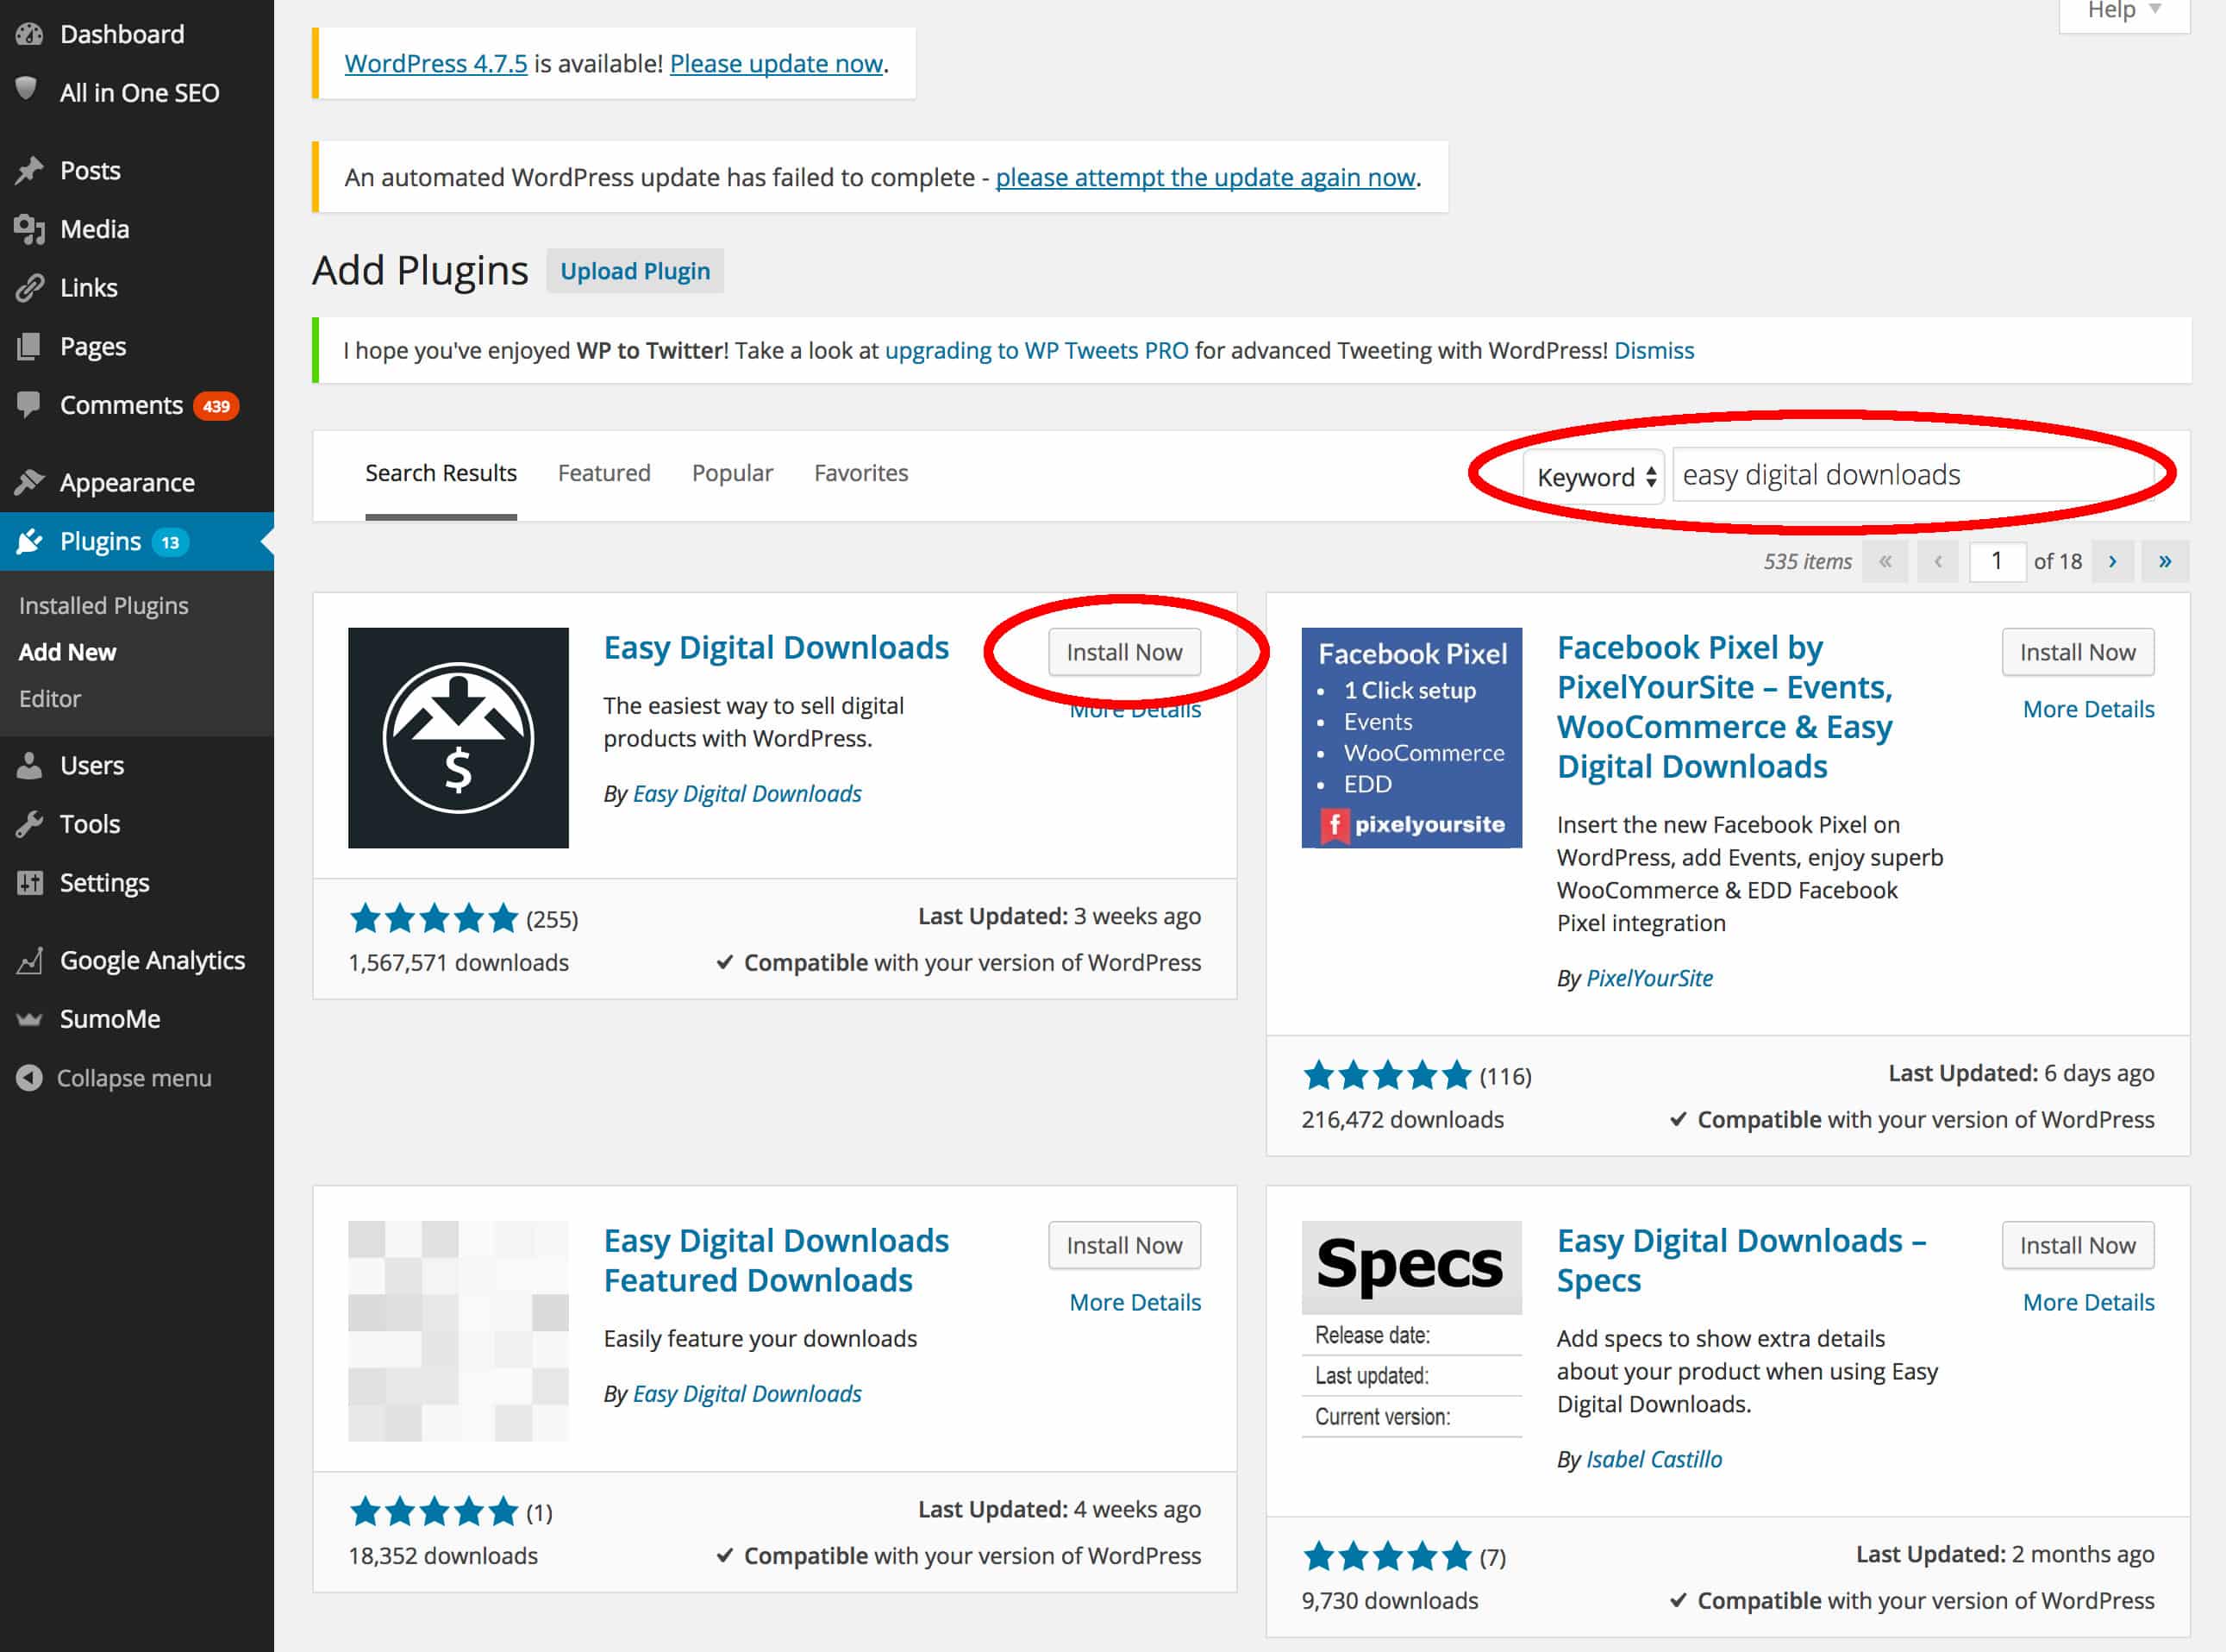This screenshot has height=1652, width=2226.
Task: Jump to last results page arrow
Action: [x=2165, y=561]
